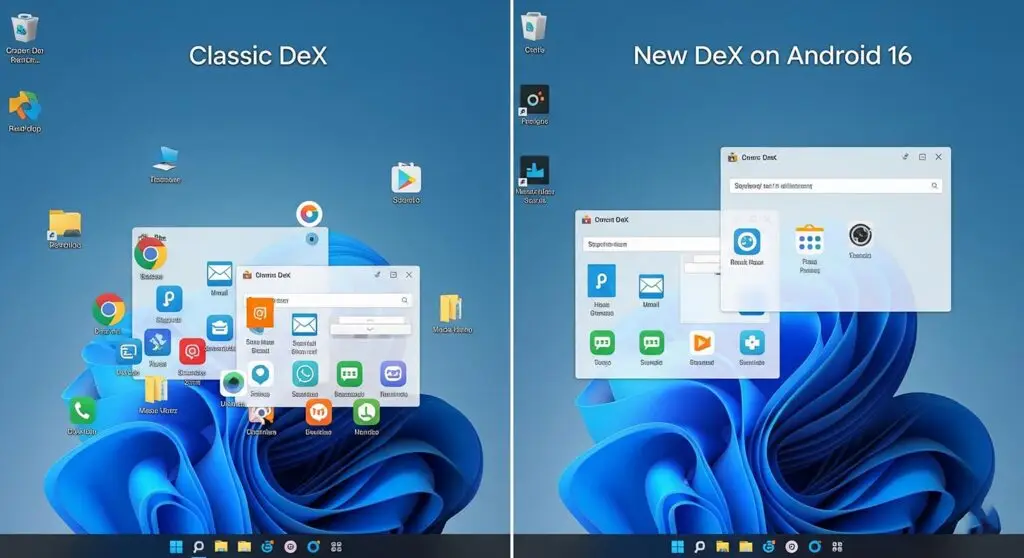1024x558 pixels.
Task: Launch the teal WhatsApp-style icon in Classic DeX window
Action: [x=305, y=374]
